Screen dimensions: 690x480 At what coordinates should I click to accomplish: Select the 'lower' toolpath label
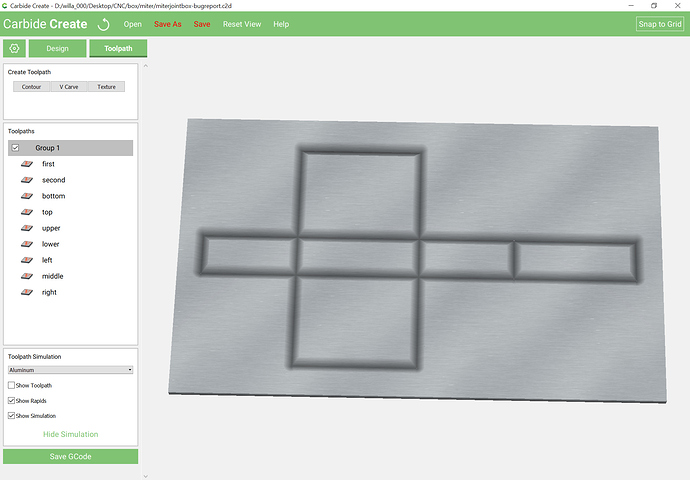click(51, 244)
